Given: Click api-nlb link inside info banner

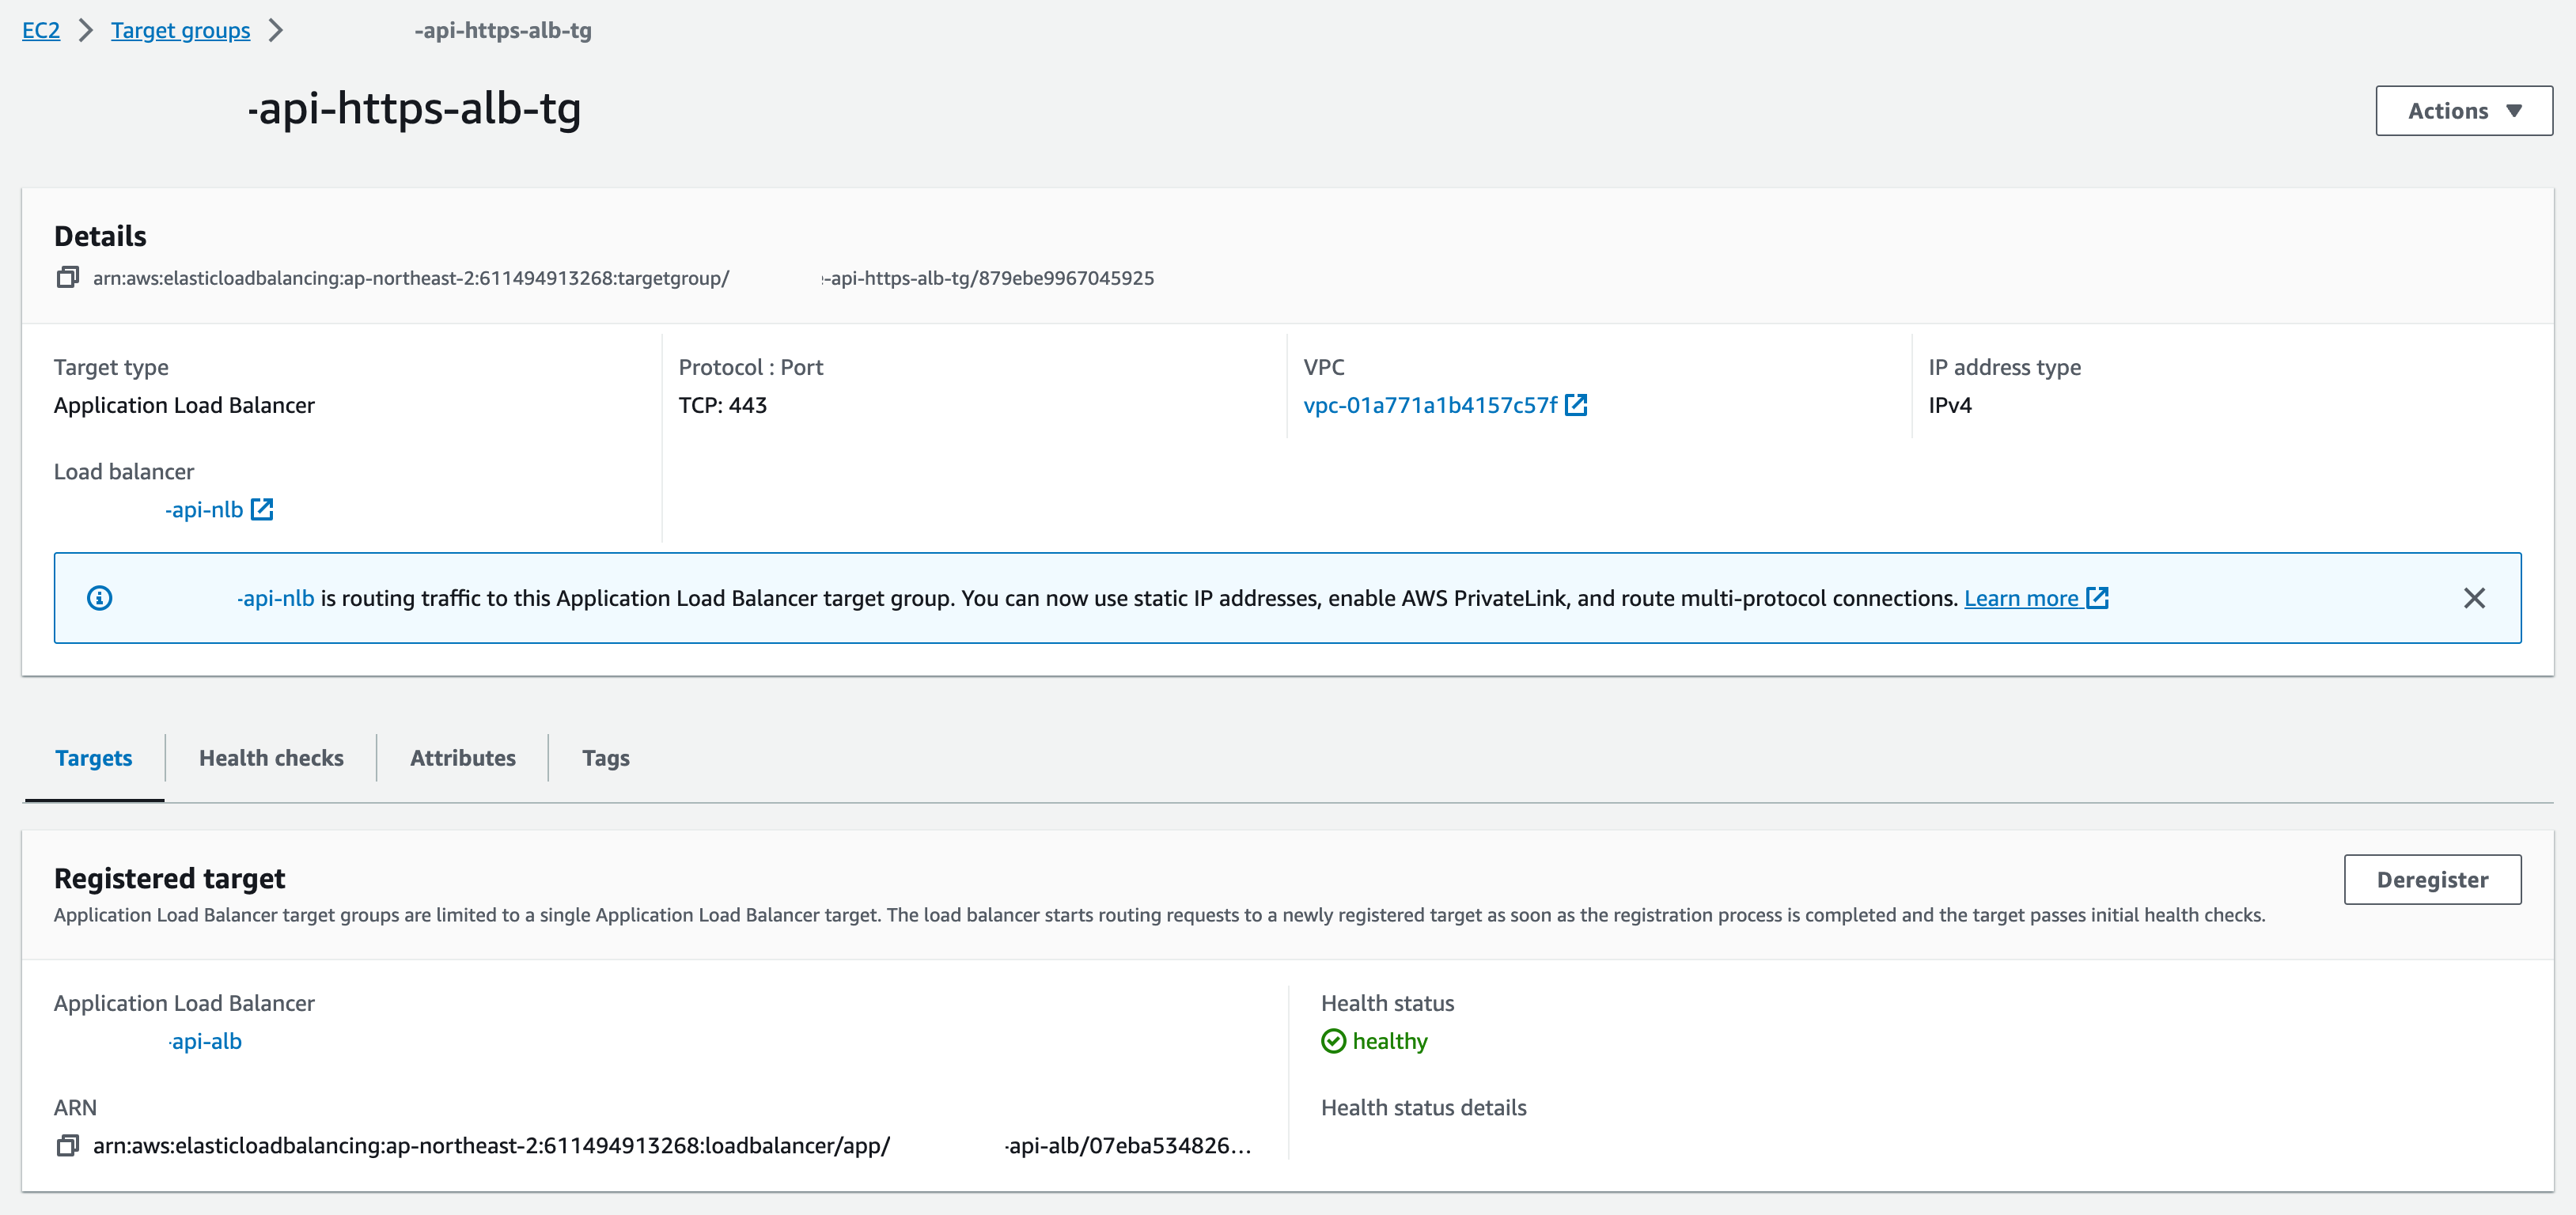Looking at the screenshot, I should 276,598.
